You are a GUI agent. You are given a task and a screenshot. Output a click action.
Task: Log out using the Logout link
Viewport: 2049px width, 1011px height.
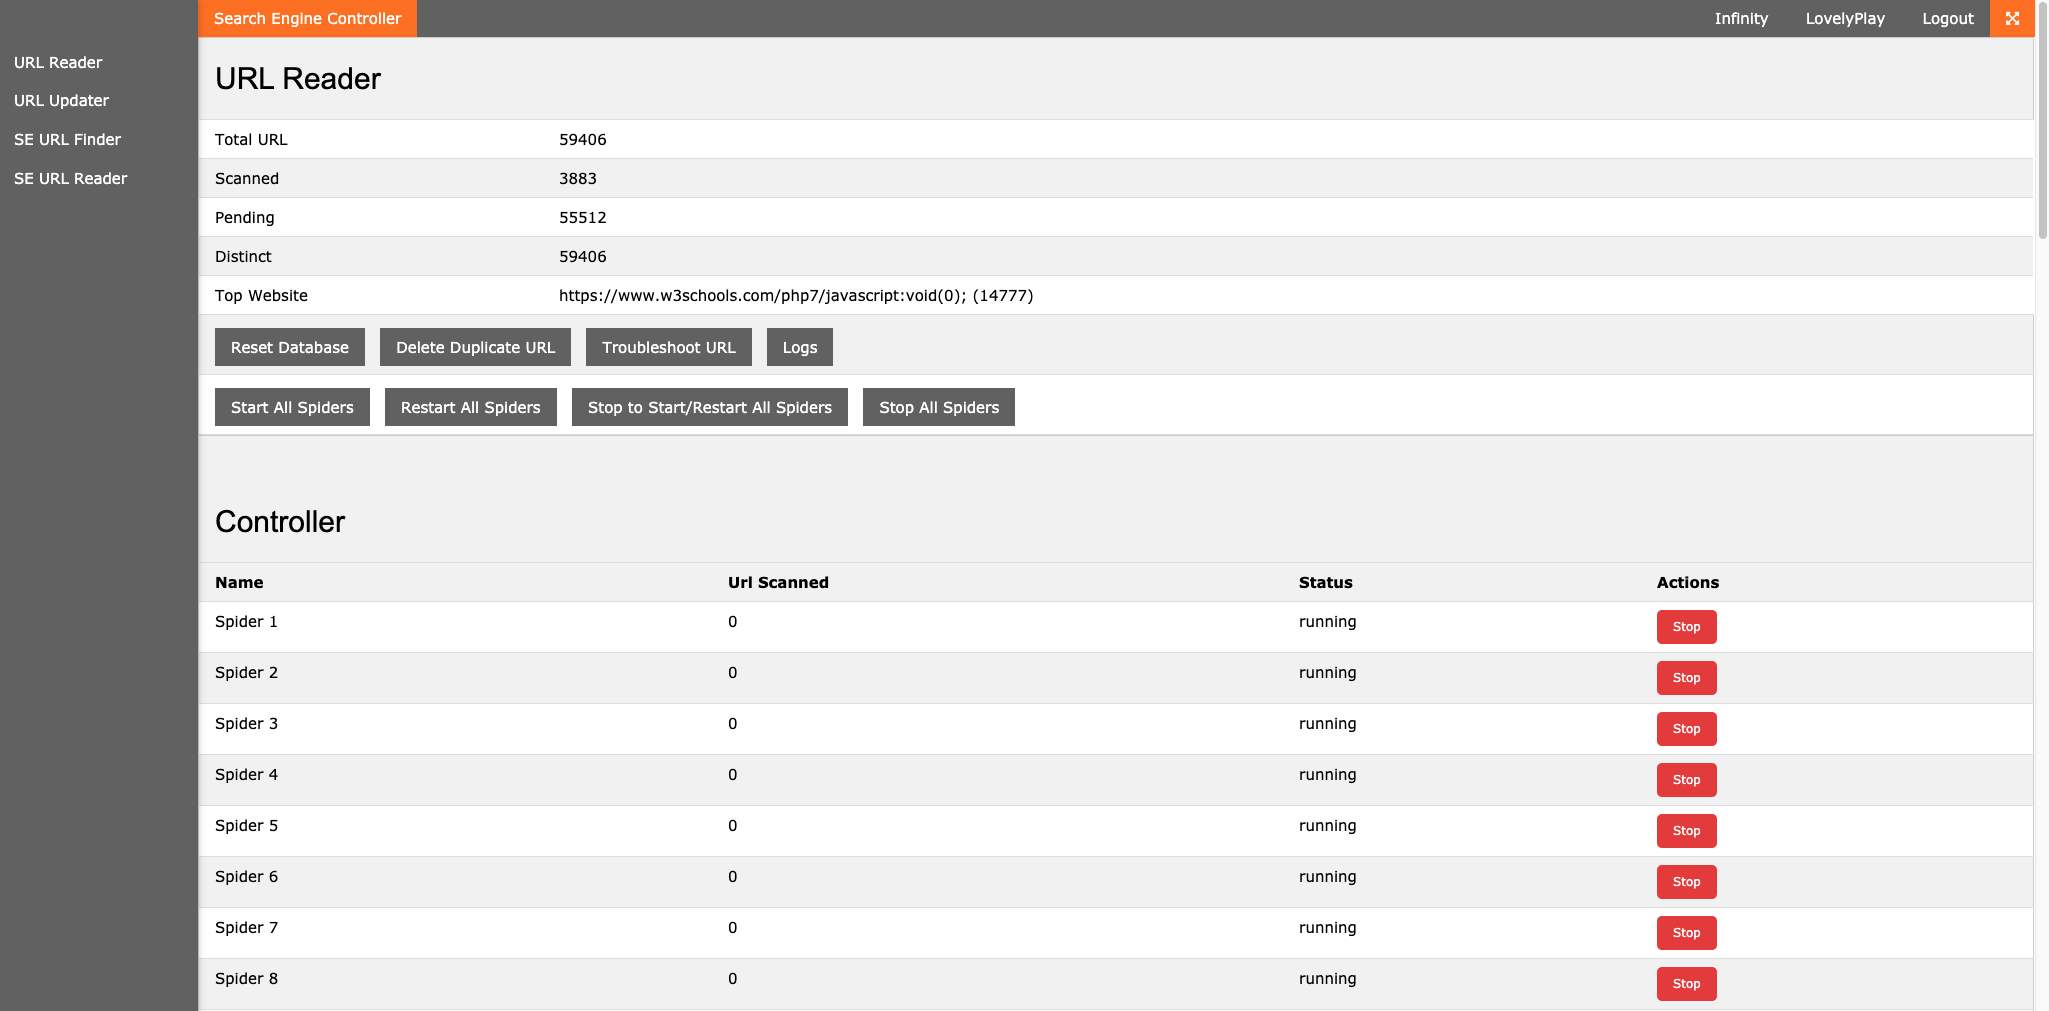pyautogui.click(x=1947, y=19)
